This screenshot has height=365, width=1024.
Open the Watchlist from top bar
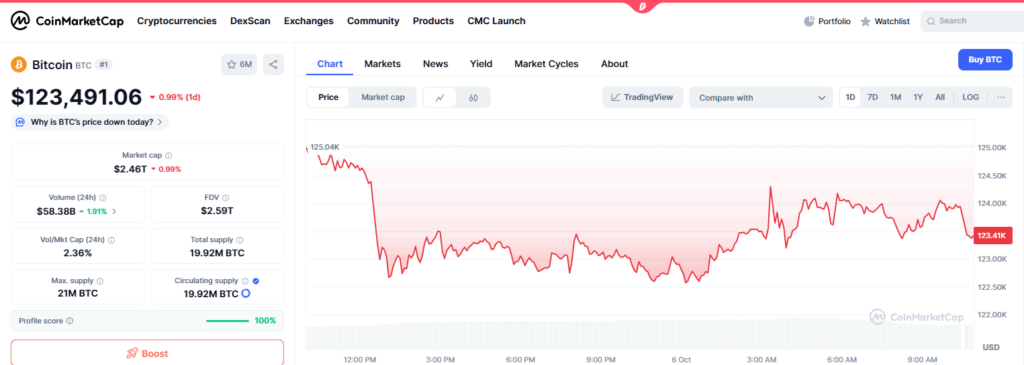tap(885, 22)
